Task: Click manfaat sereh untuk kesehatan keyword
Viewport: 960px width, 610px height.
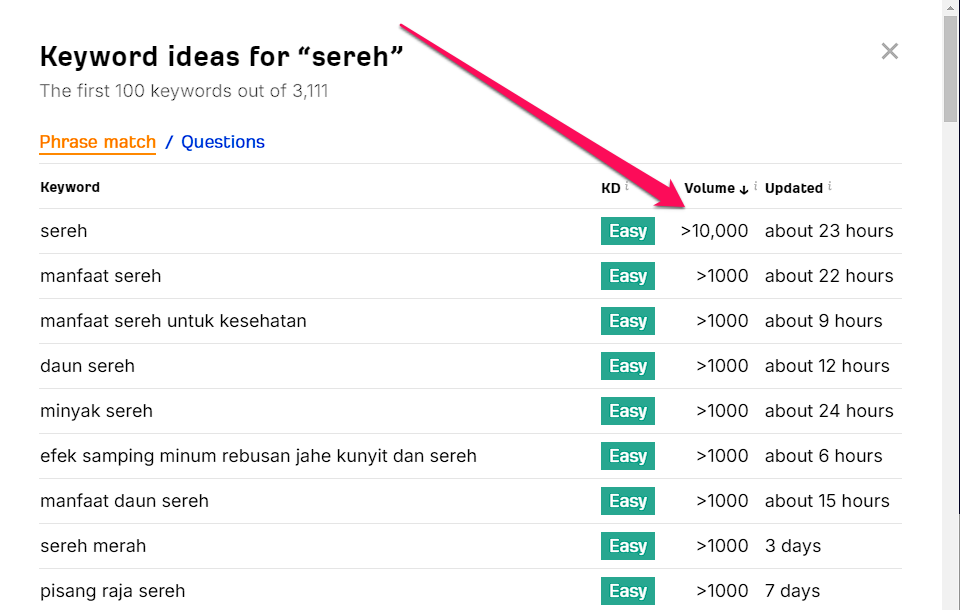Action: (x=173, y=321)
